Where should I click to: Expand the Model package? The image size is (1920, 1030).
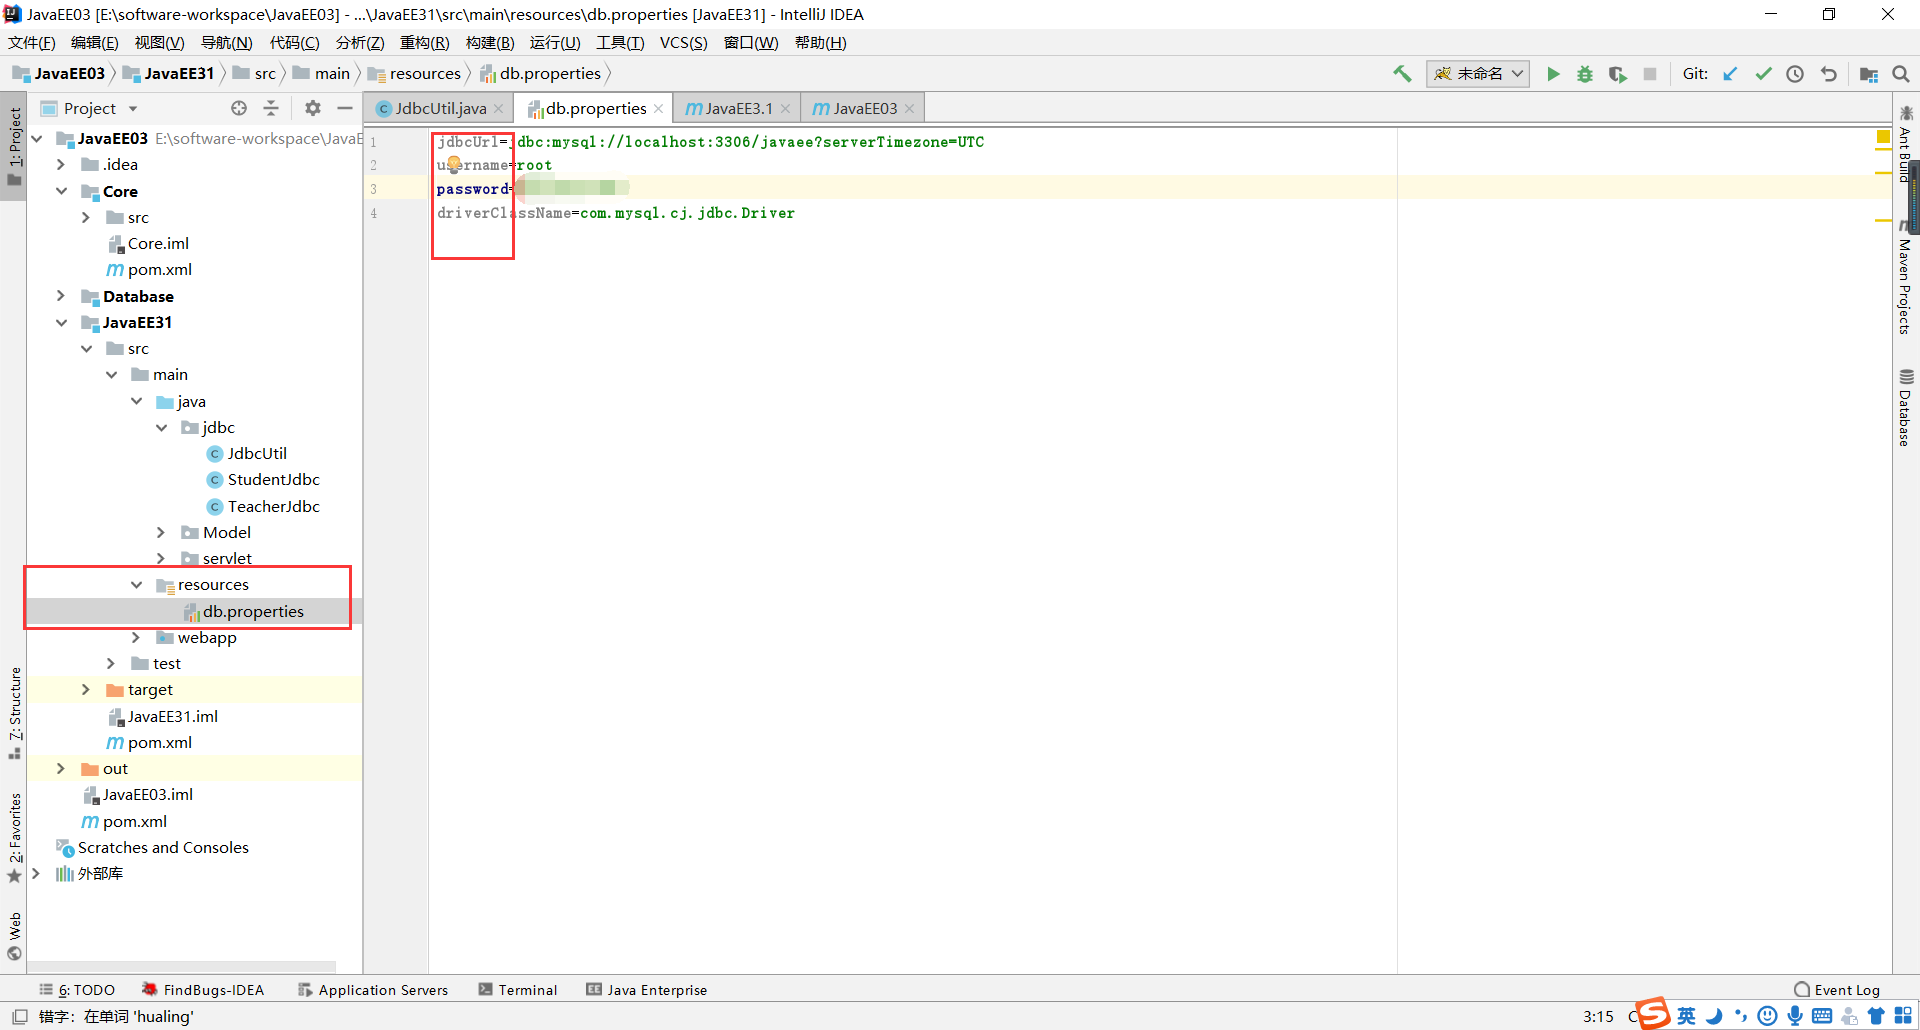pos(161,532)
